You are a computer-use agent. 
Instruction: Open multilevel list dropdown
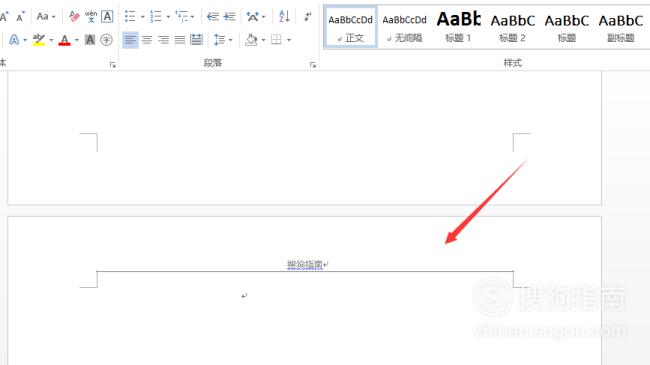[x=192, y=17]
